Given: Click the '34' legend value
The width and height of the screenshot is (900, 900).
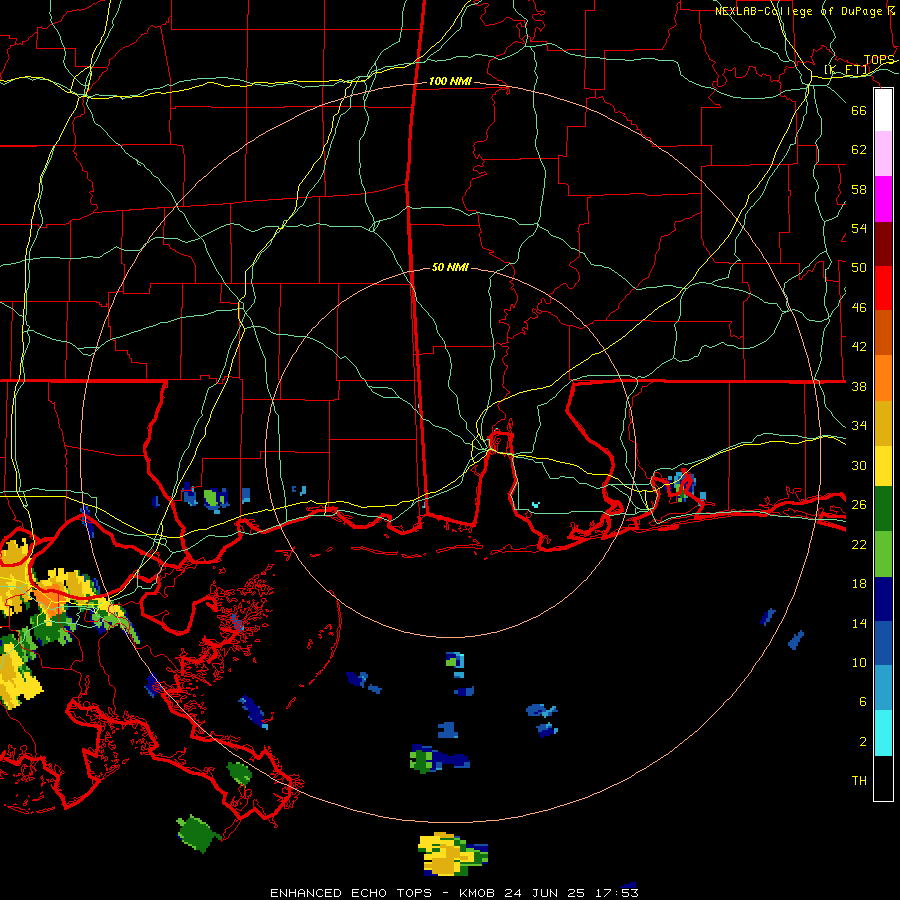Looking at the screenshot, I should [859, 426].
